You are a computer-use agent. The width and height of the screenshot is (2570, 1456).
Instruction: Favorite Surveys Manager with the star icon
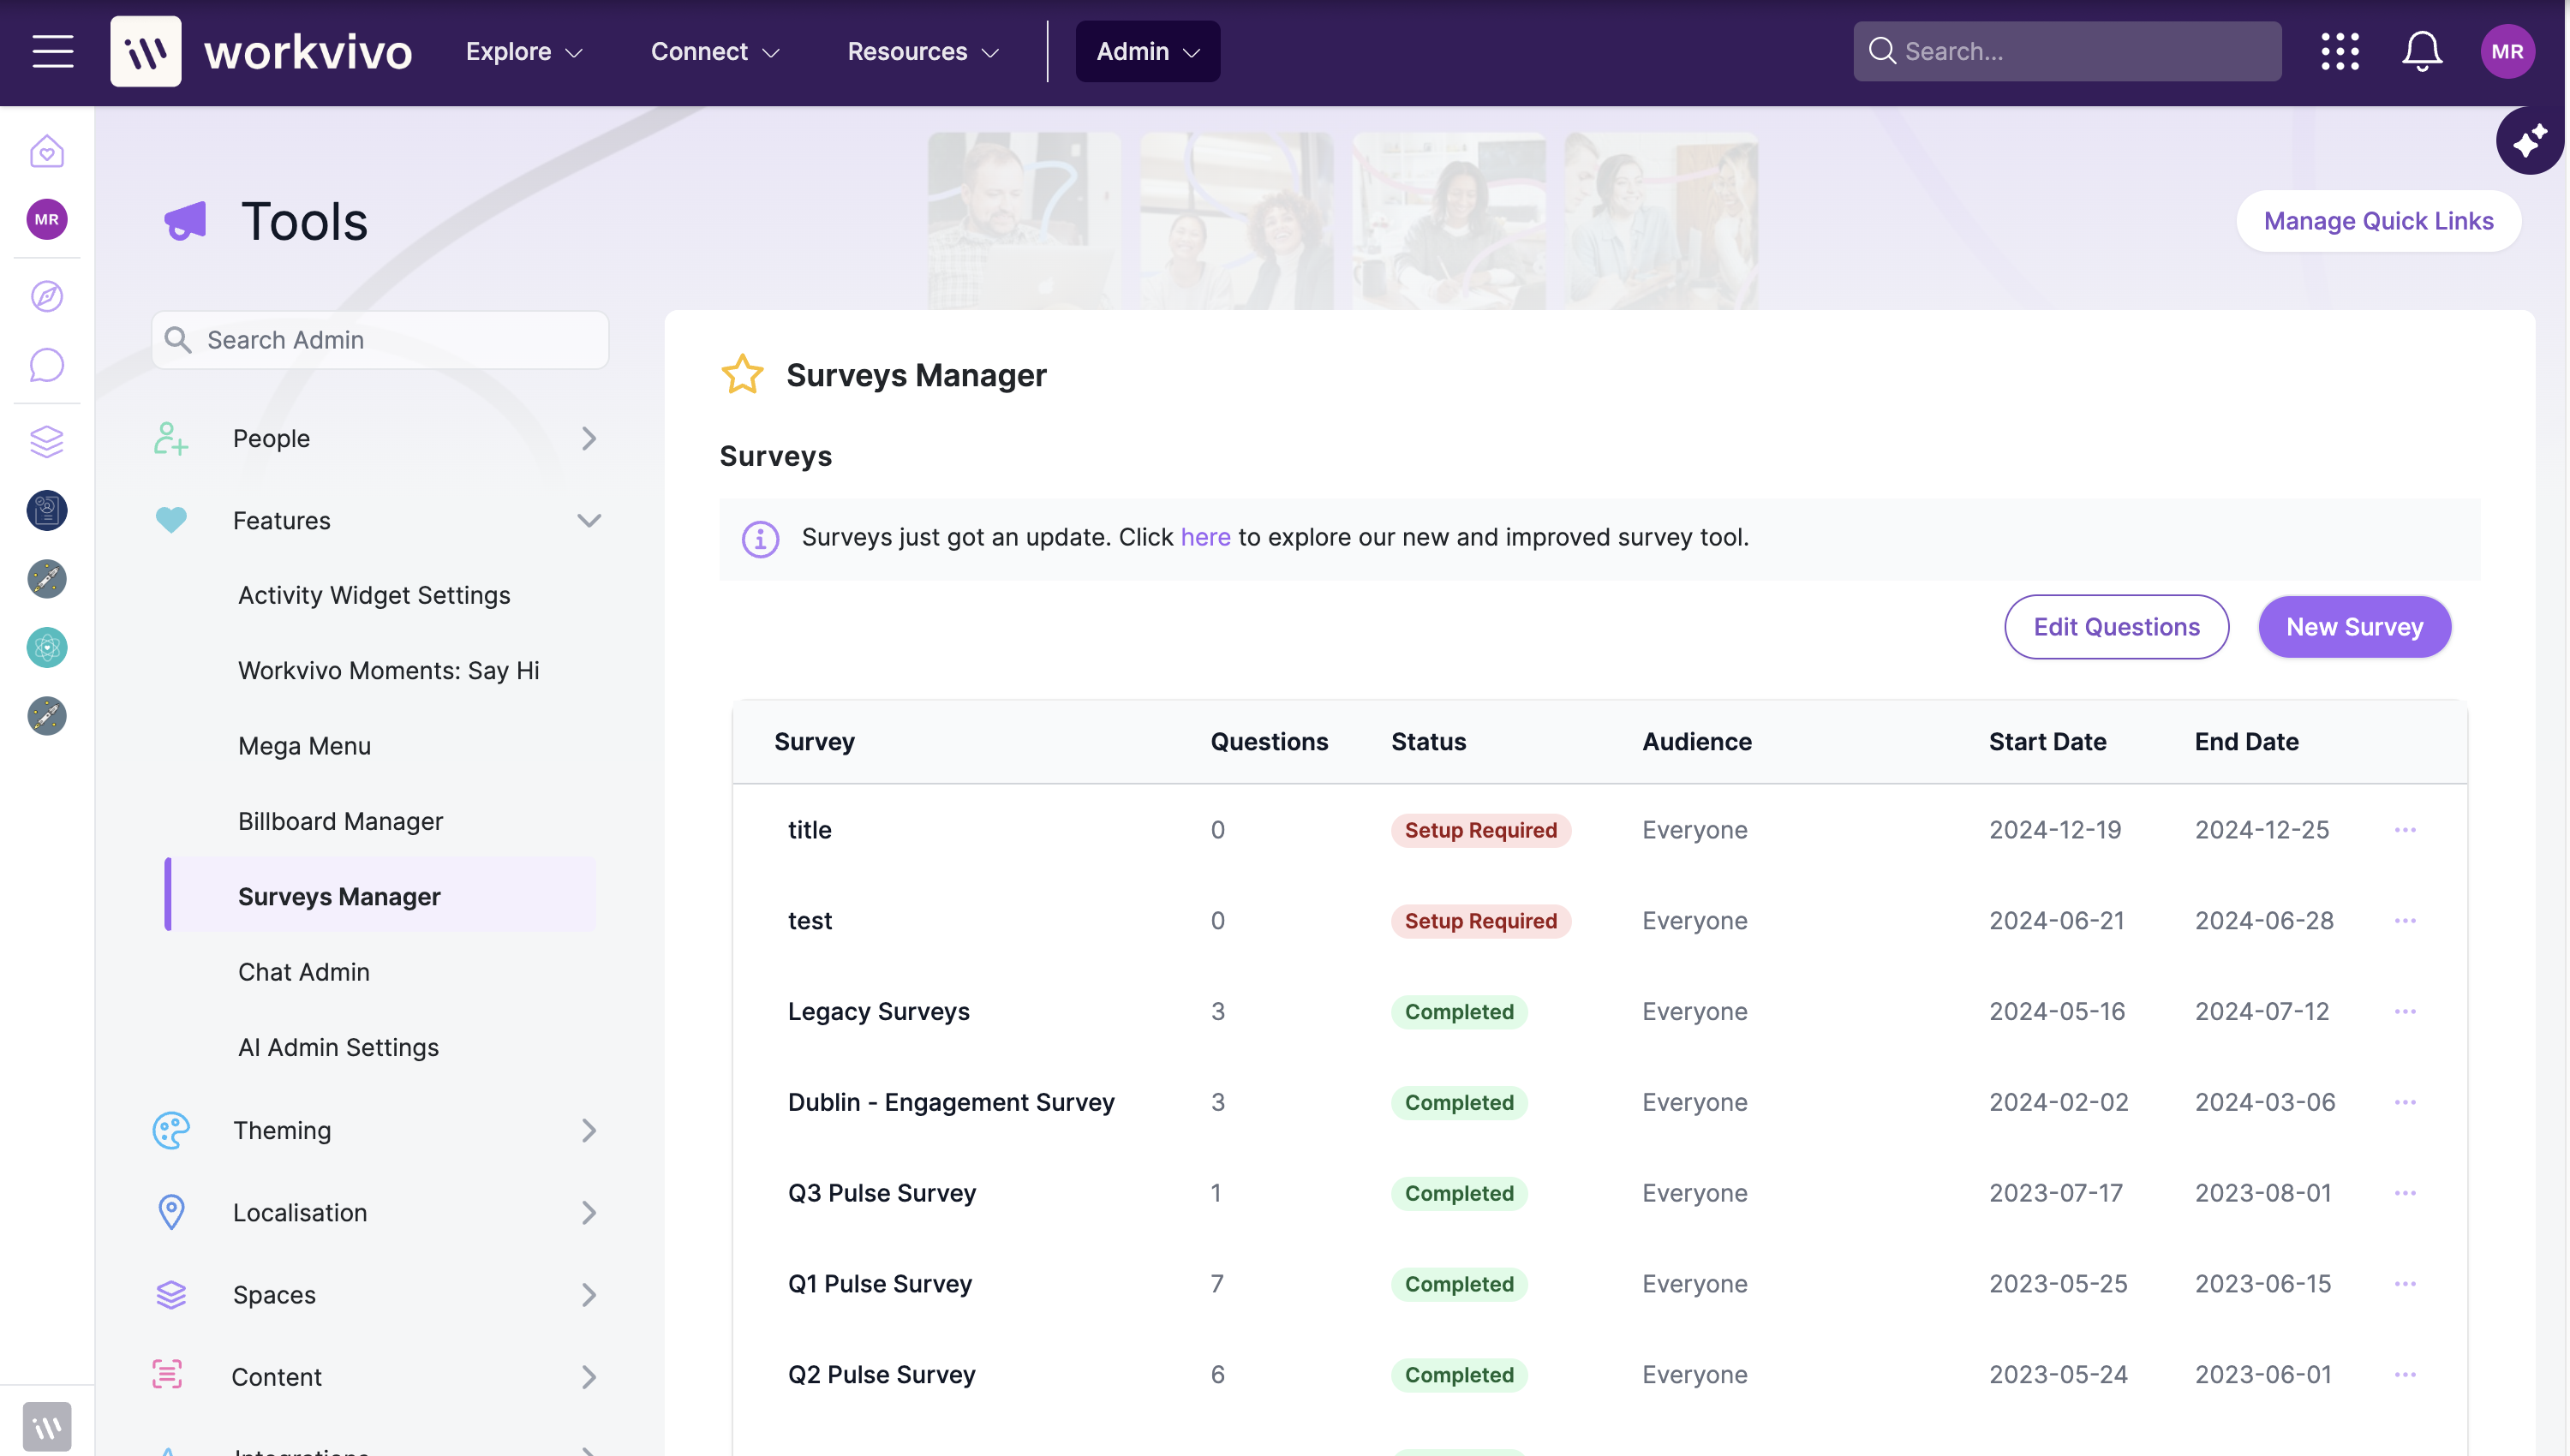coord(742,375)
